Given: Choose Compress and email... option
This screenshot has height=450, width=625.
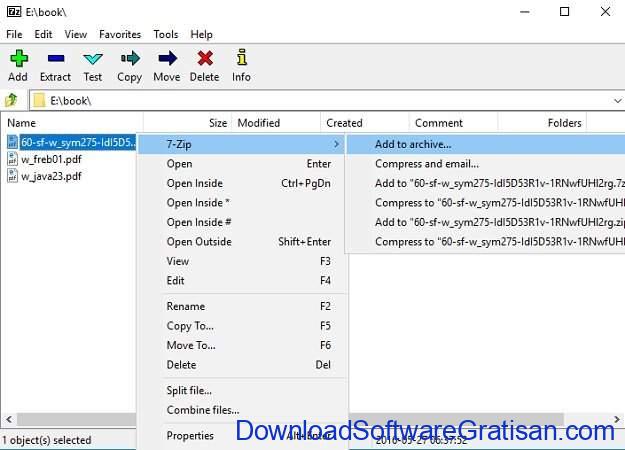Looking at the screenshot, I should pos(485,164).
